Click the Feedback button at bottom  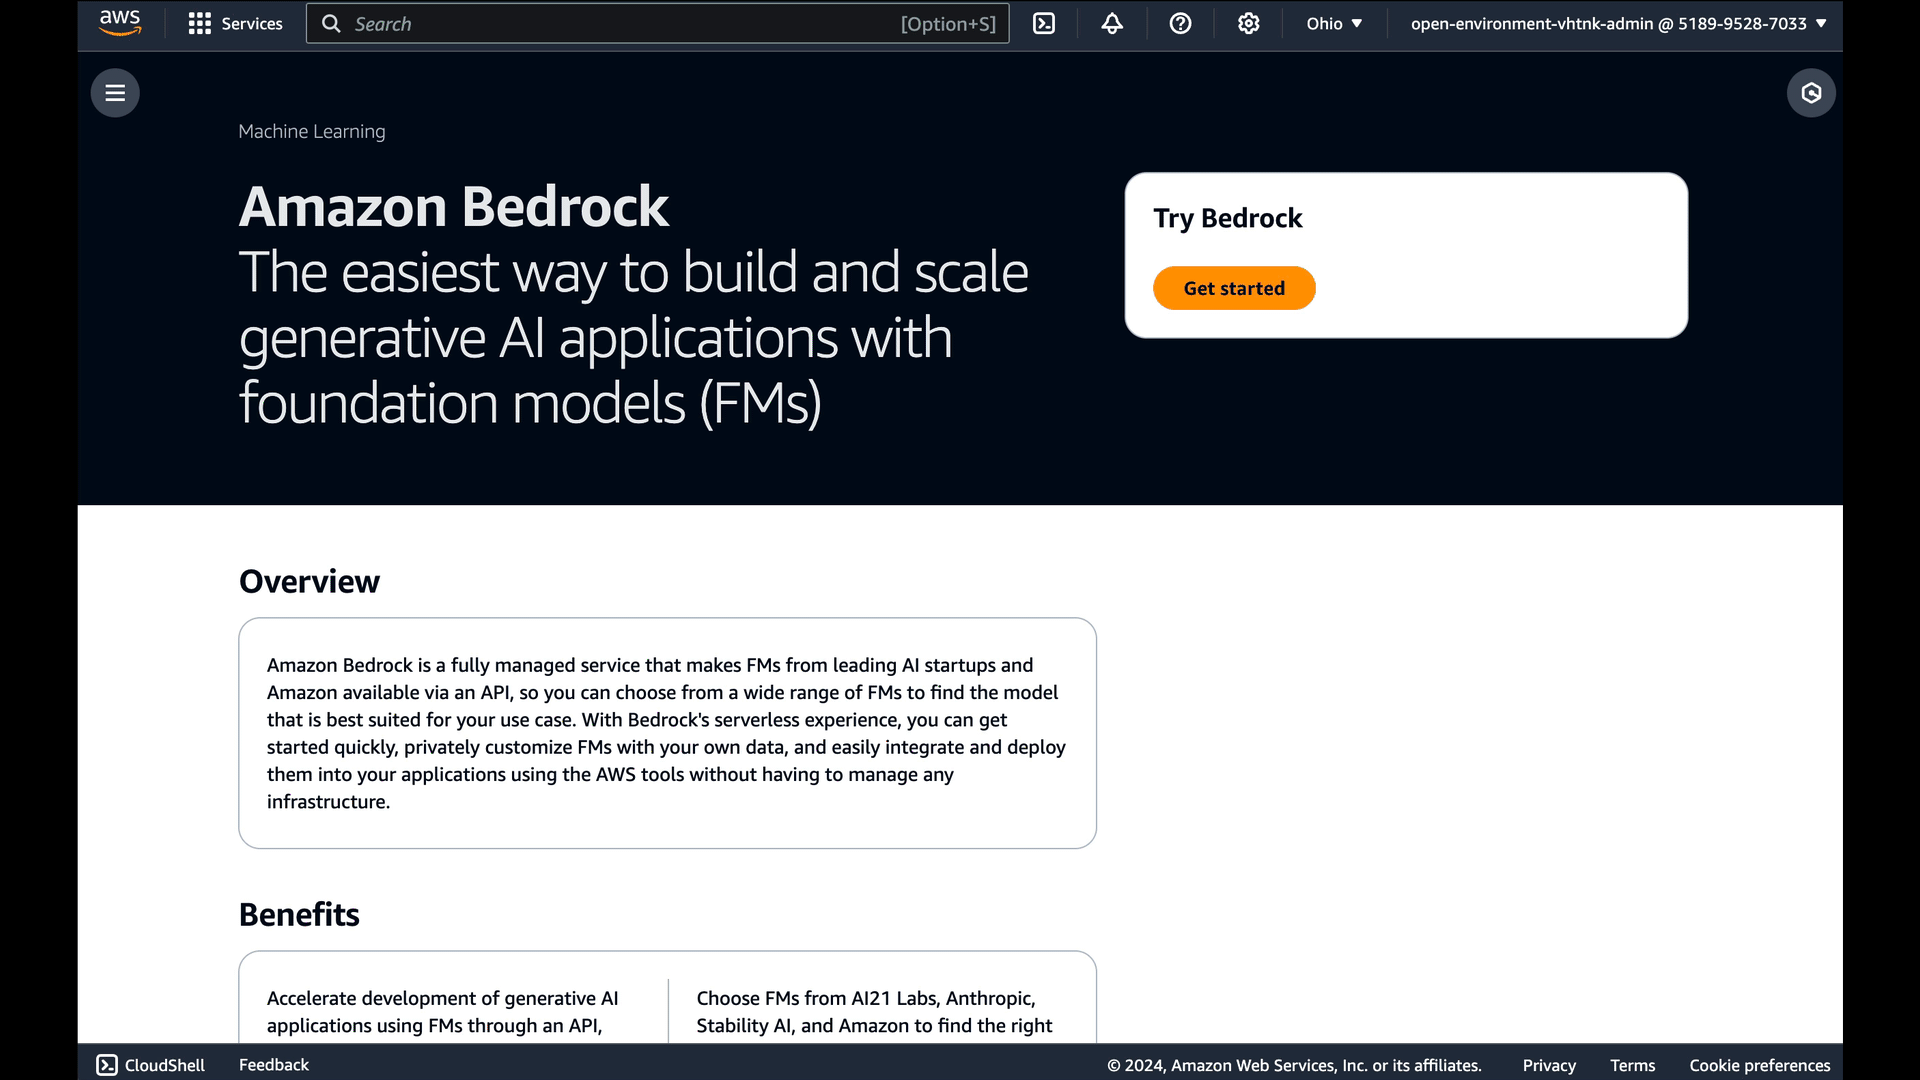(x=273, y=1064)
